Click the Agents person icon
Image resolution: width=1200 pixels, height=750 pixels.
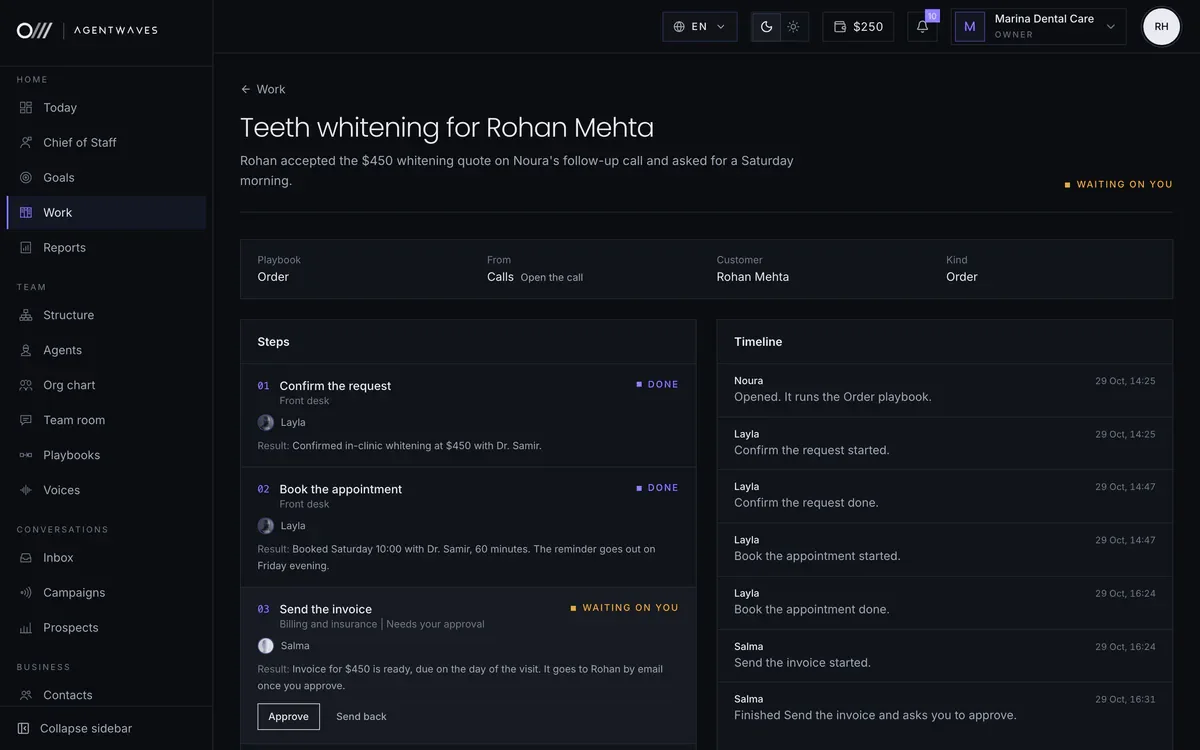[x=26, y=350]
